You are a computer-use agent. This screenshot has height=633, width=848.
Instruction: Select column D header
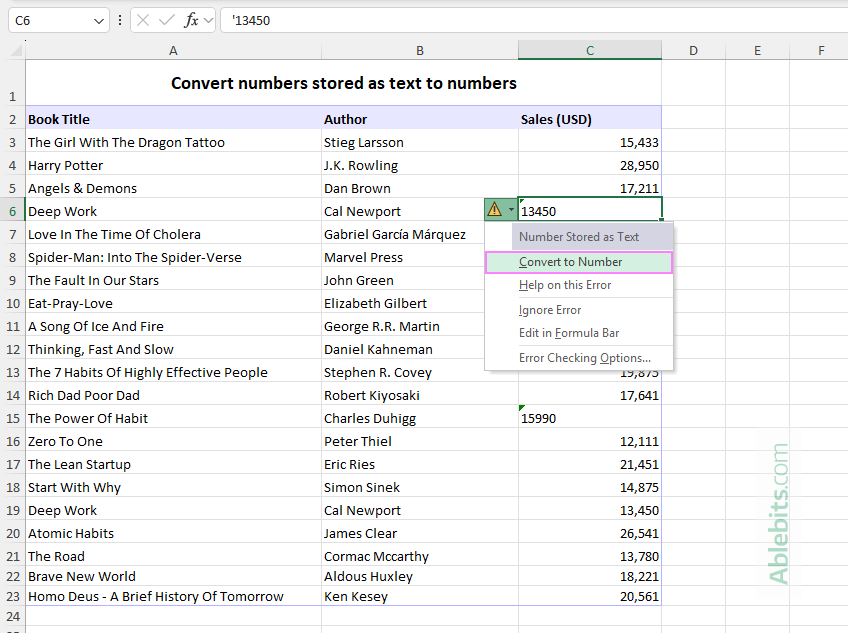pos(693,50)
